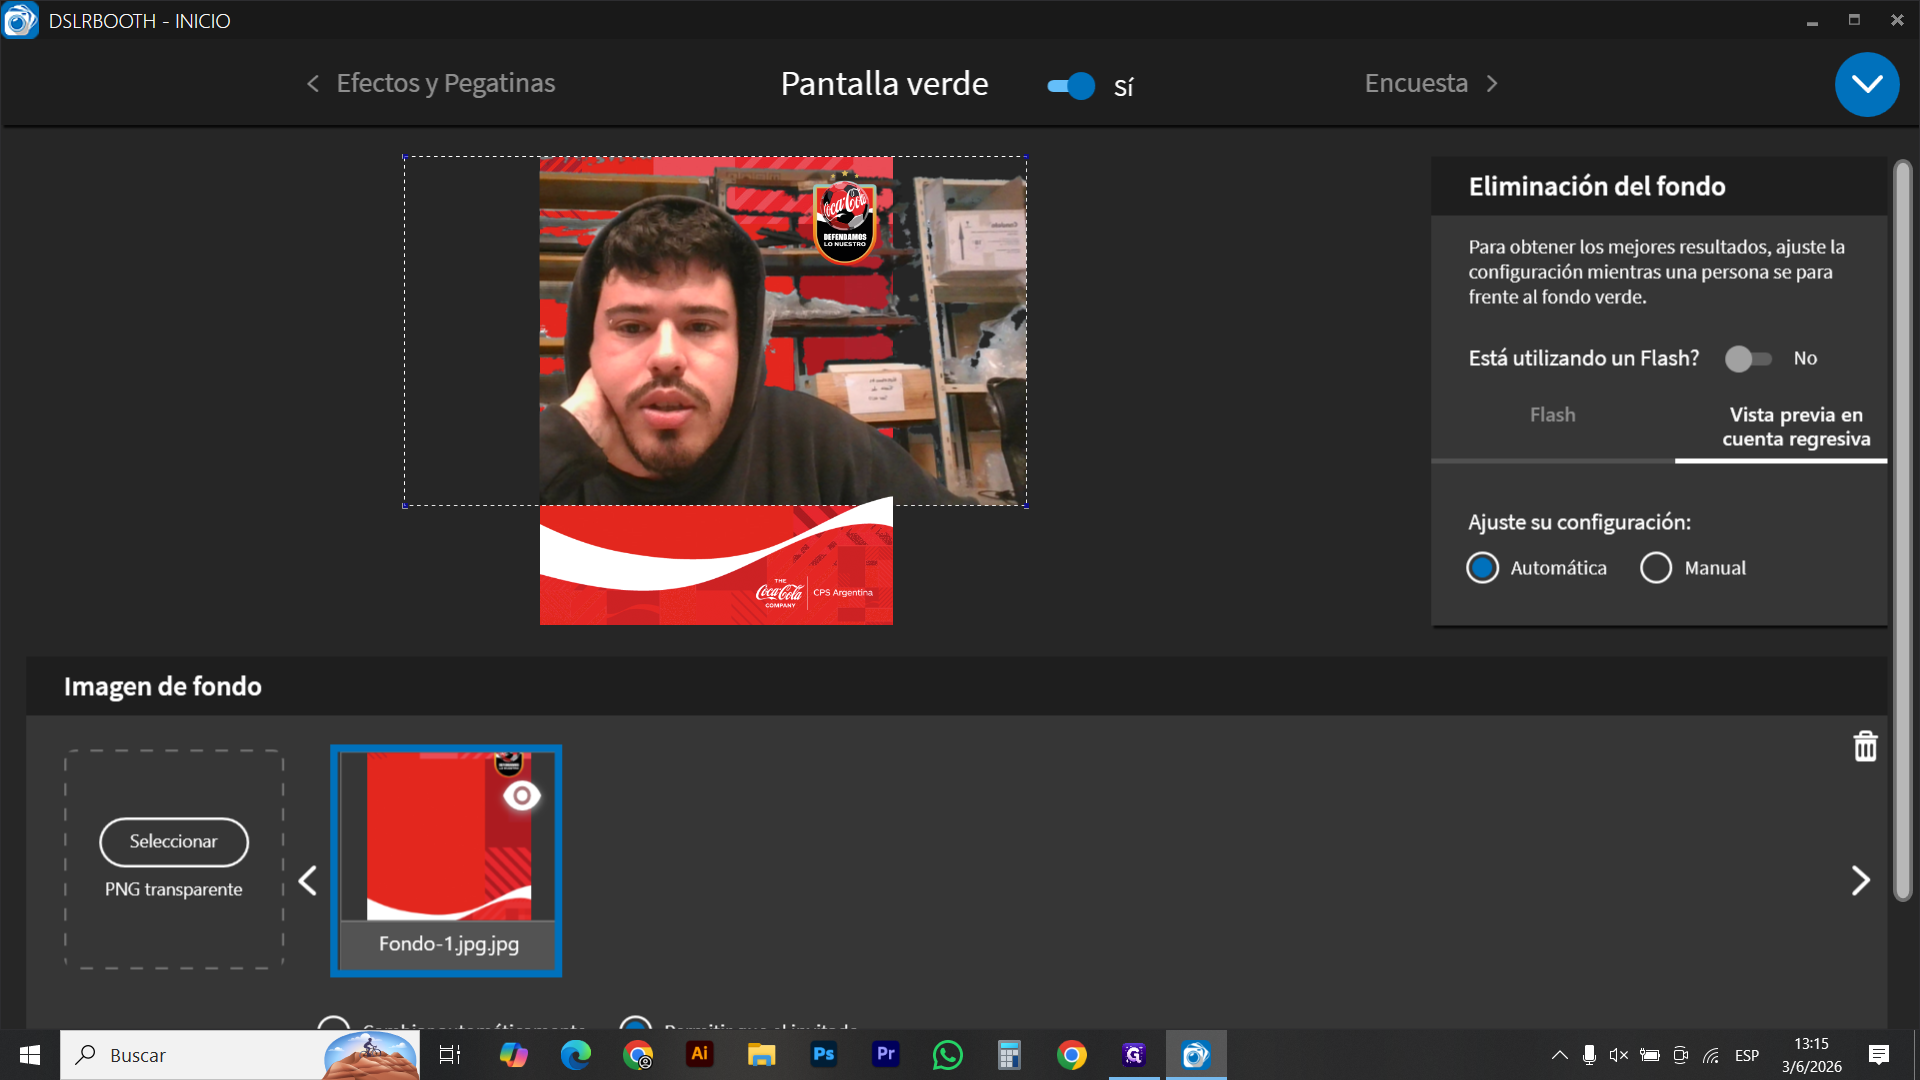Open the Chrome profile icon beside Edge
Image resolution: width=1920 pixels, height=1080 pixels.
coord(638,1055)
